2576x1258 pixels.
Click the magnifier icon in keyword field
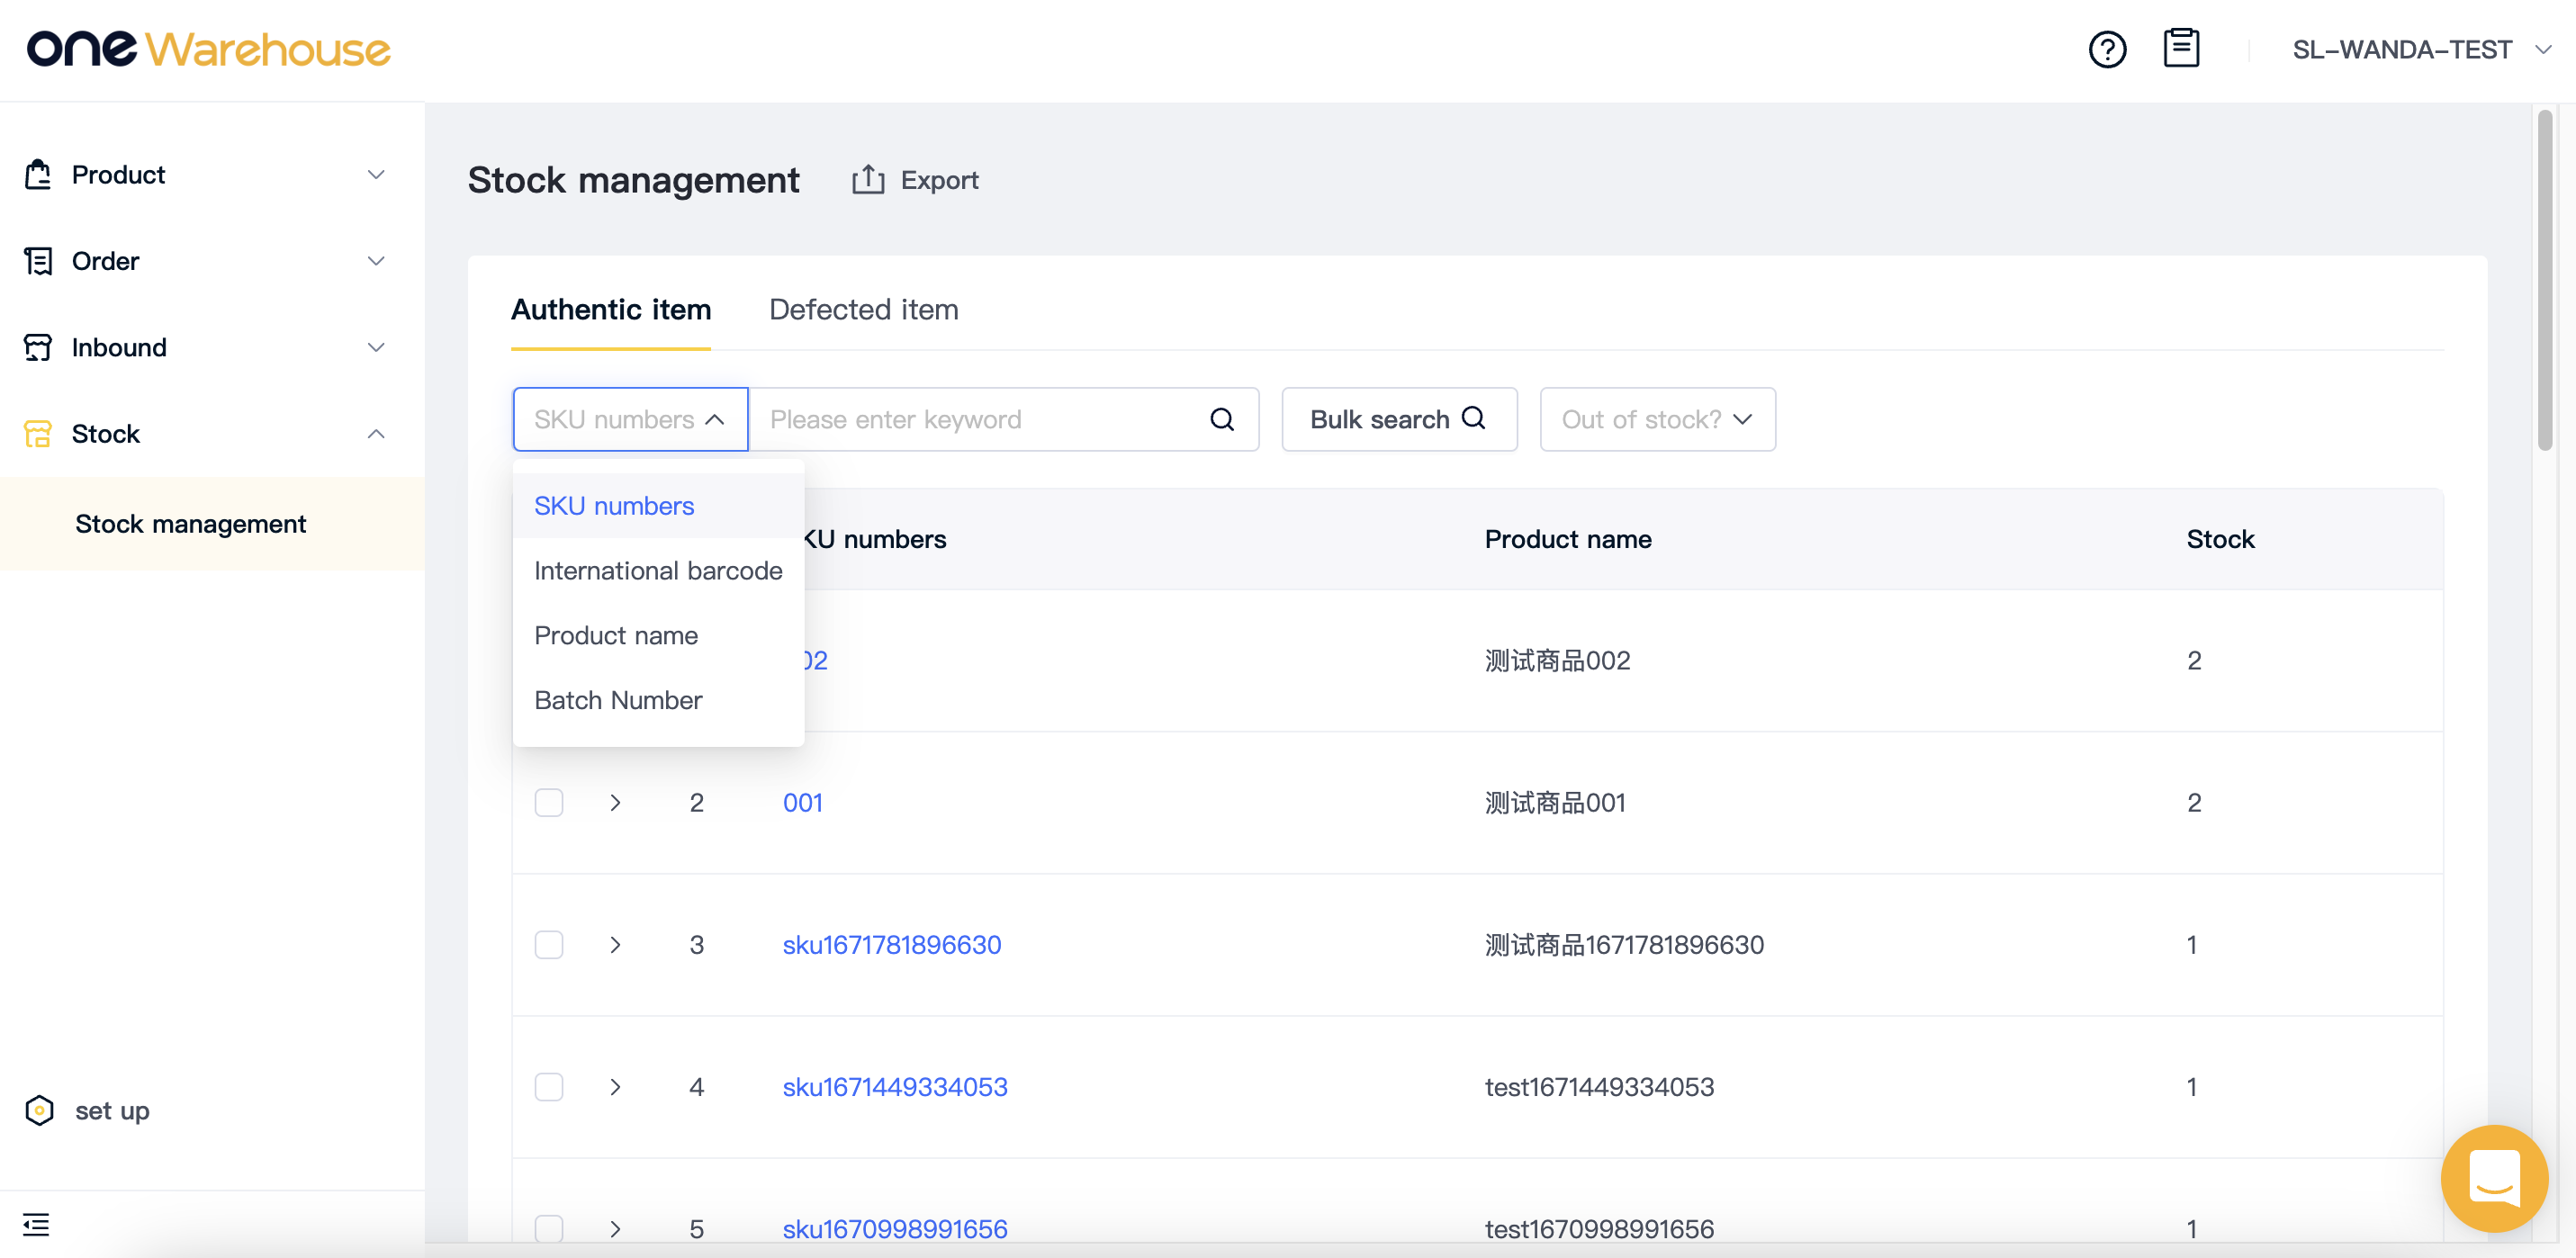[1222, 419]
